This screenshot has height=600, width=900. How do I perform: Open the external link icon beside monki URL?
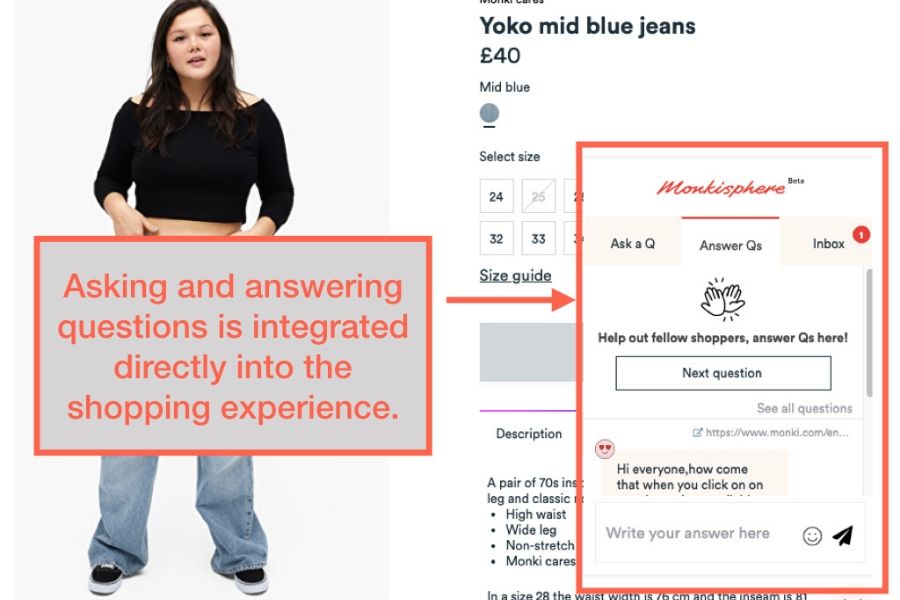[x=697, y=432]
